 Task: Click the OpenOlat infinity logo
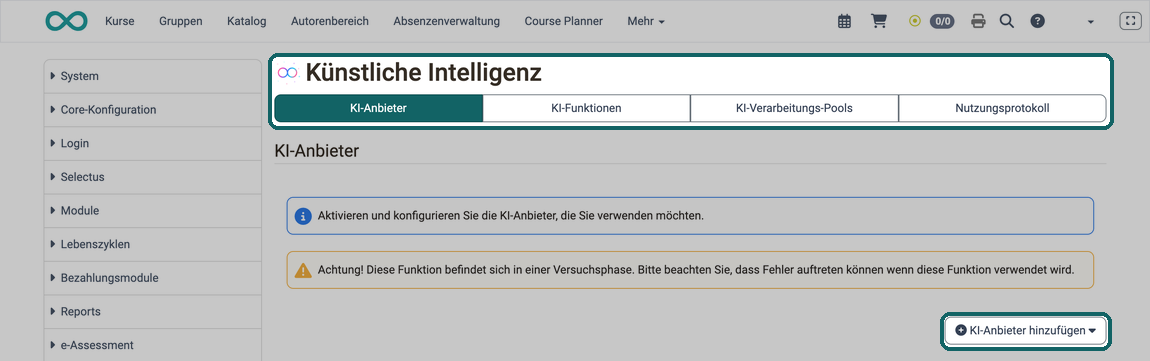[66, 21]
